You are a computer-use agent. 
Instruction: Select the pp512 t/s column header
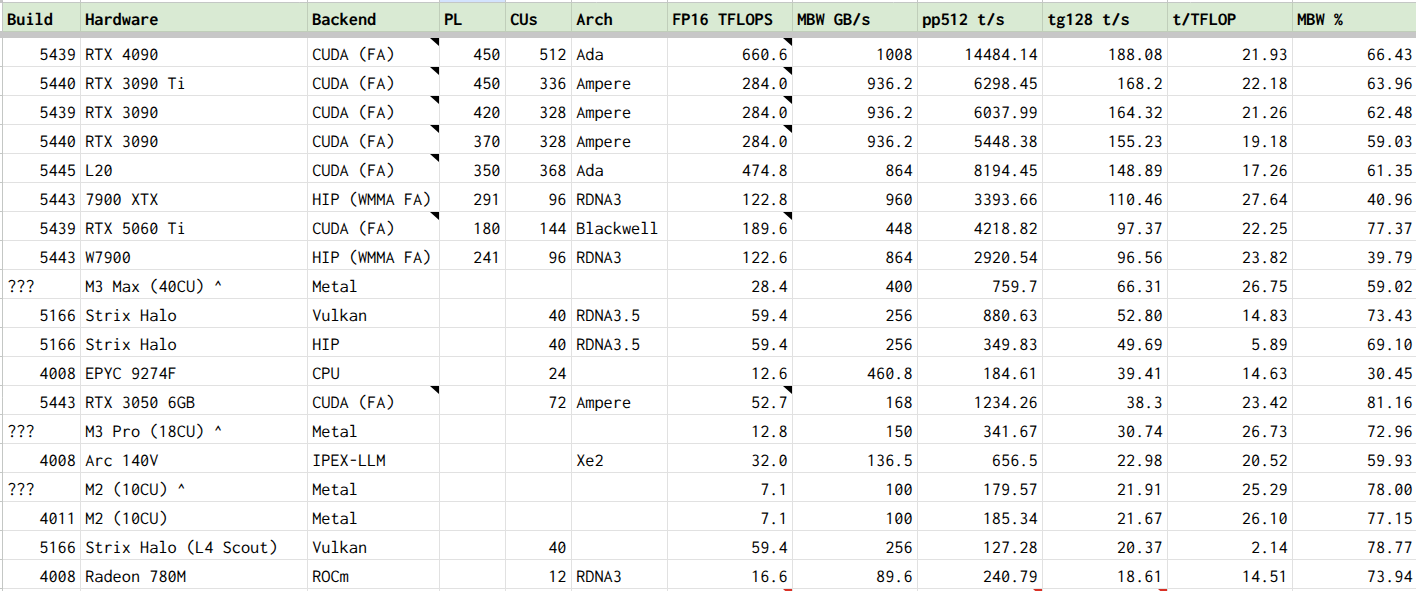980,19
